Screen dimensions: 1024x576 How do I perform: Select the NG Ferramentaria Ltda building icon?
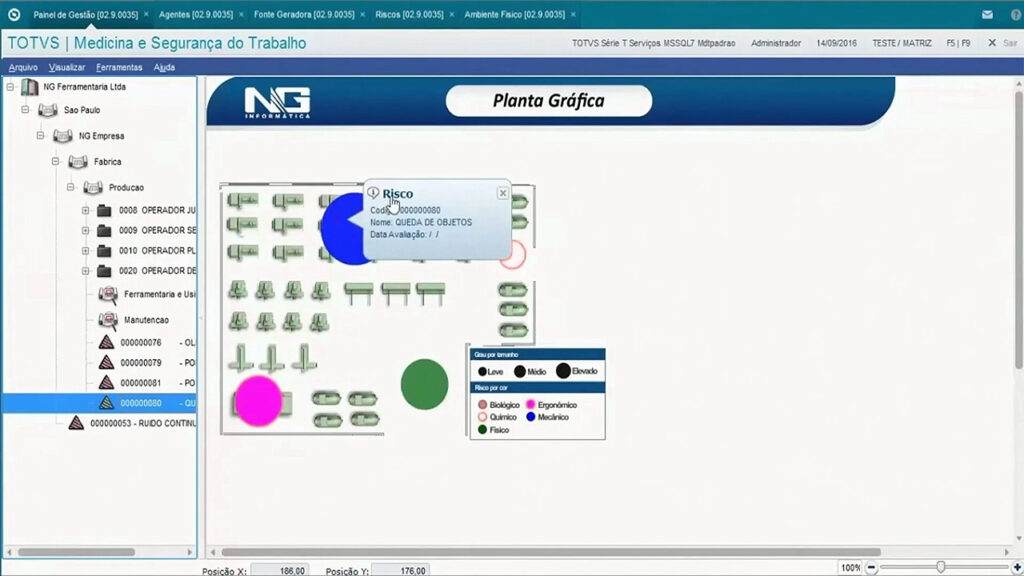click(x=29, y=87)
